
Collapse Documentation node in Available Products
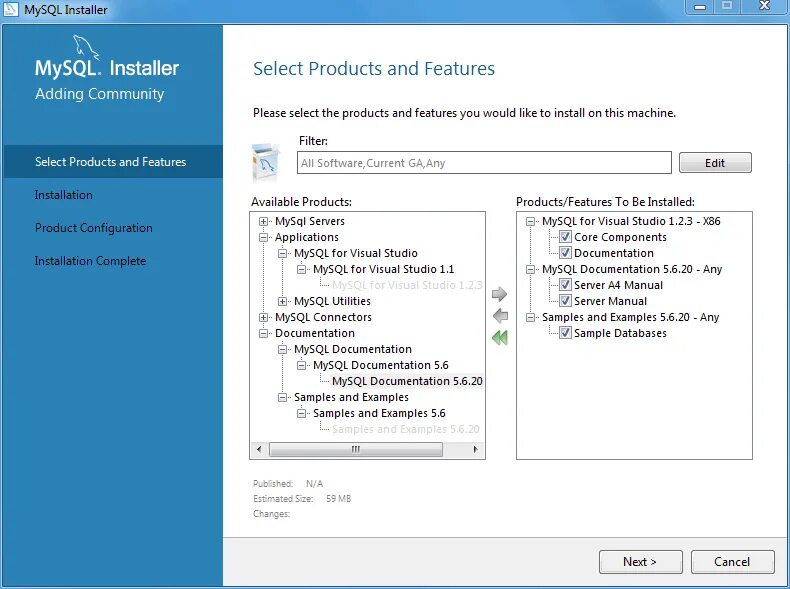pos(264,333)
